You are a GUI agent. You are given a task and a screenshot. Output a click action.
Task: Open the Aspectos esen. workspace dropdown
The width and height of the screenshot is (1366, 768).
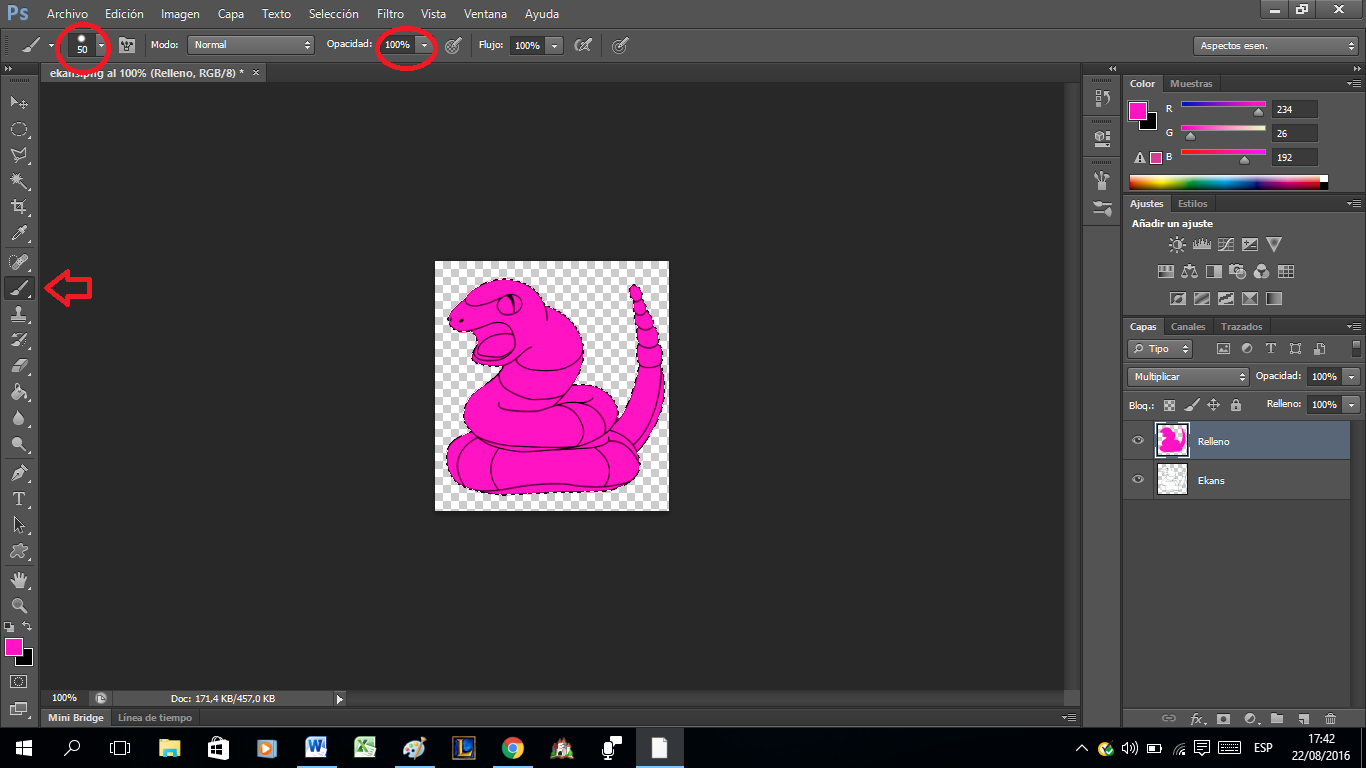(x=1275, y=46)
